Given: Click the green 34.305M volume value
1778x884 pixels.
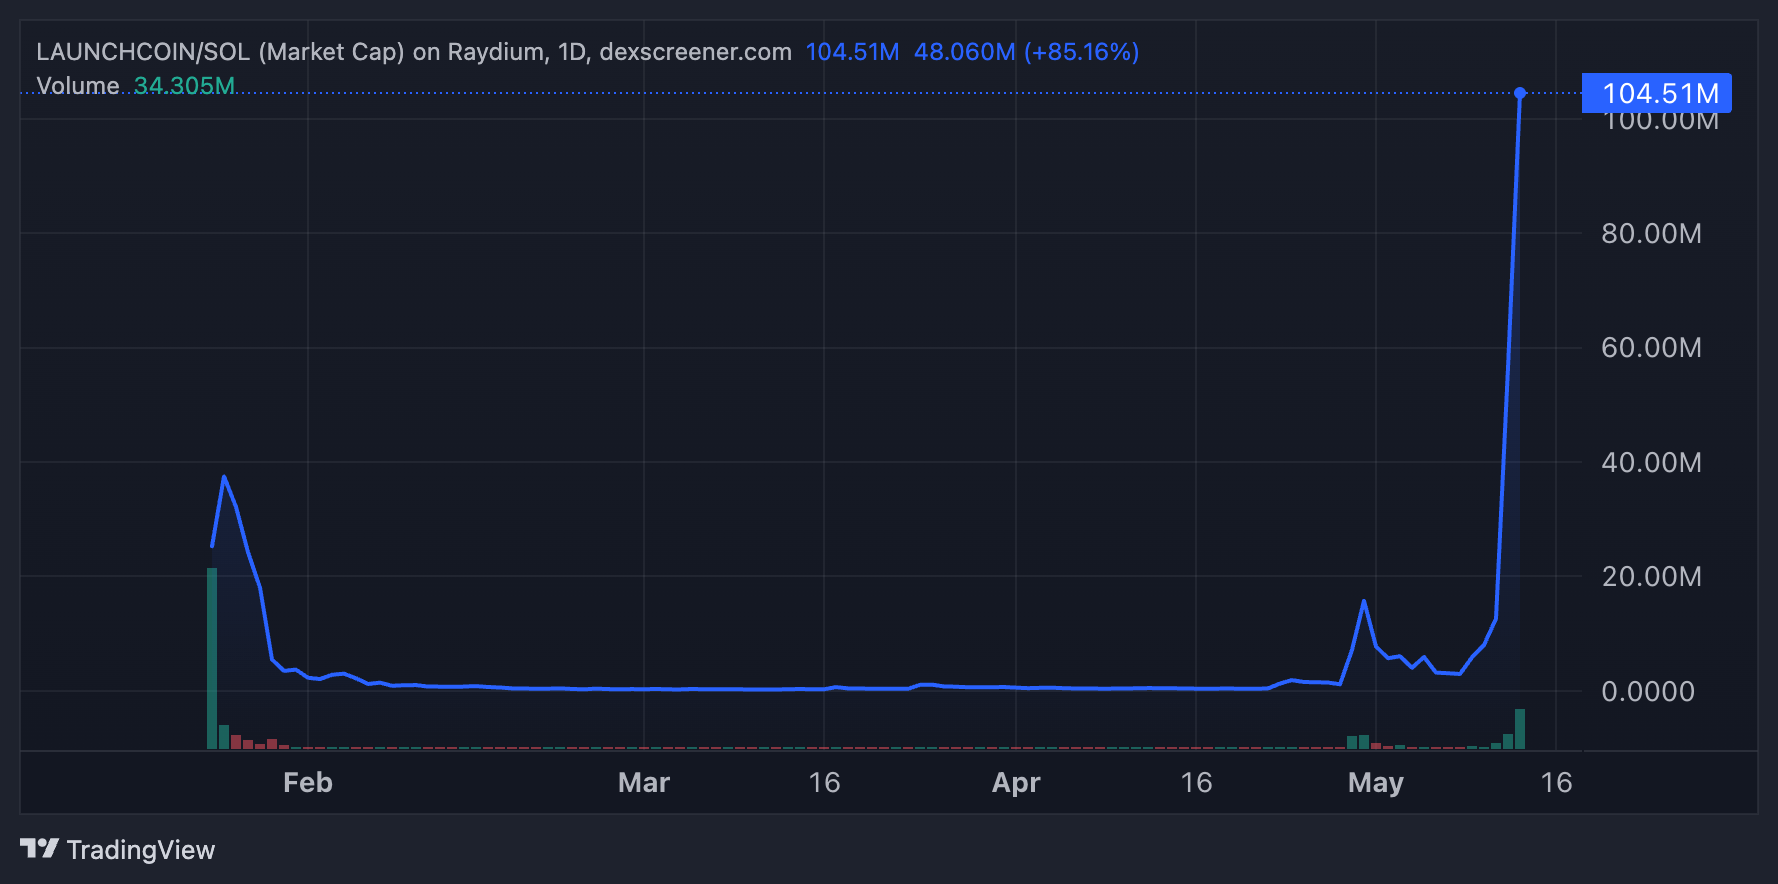Looking at the screenshot, I should point(184,86).
